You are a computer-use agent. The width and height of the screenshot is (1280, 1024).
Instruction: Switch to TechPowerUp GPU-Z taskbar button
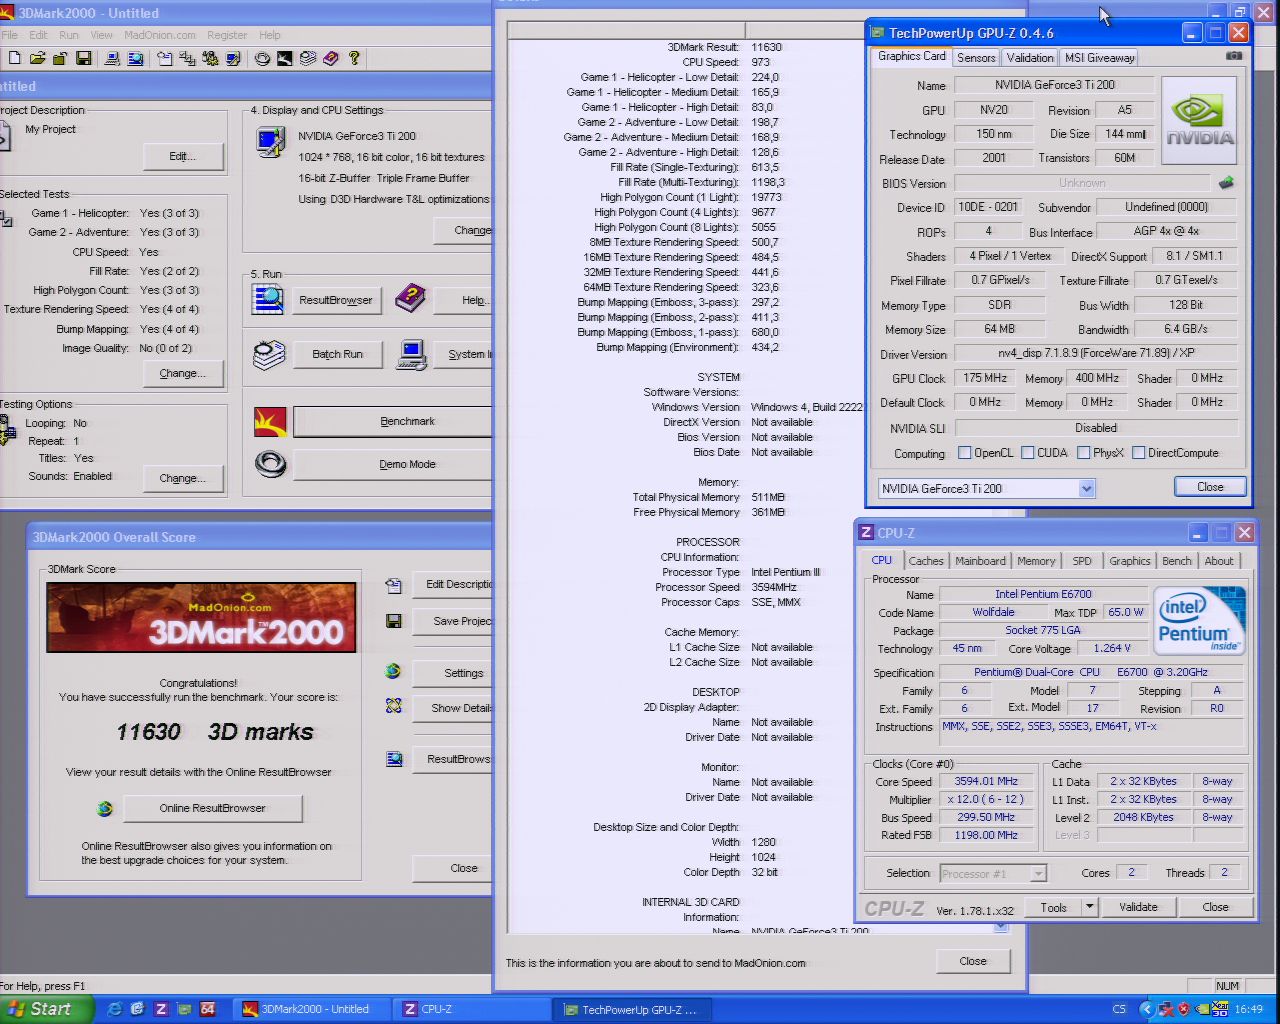pos(630,1010)
